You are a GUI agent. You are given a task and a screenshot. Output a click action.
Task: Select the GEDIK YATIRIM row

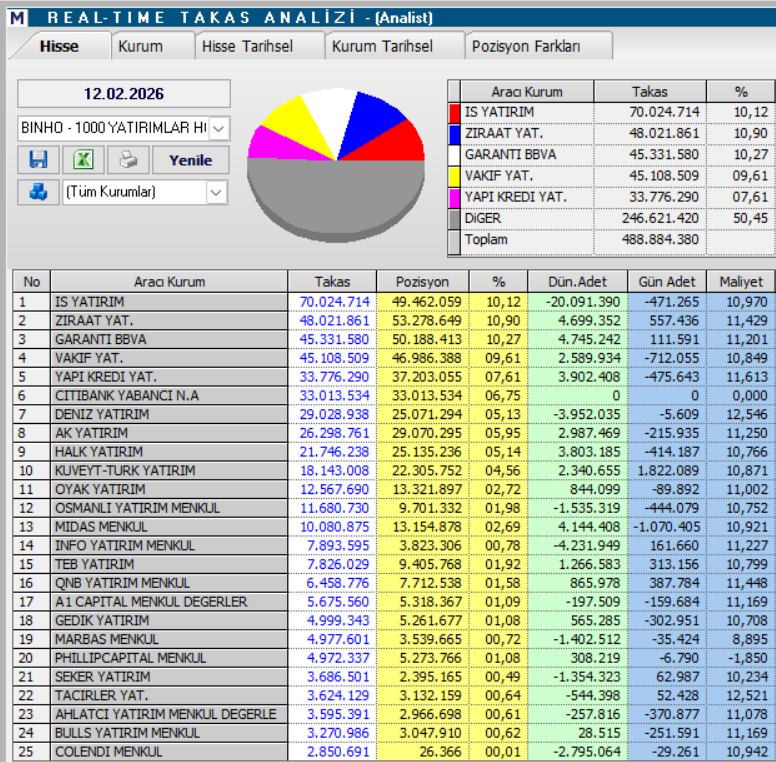pos(394,620)
